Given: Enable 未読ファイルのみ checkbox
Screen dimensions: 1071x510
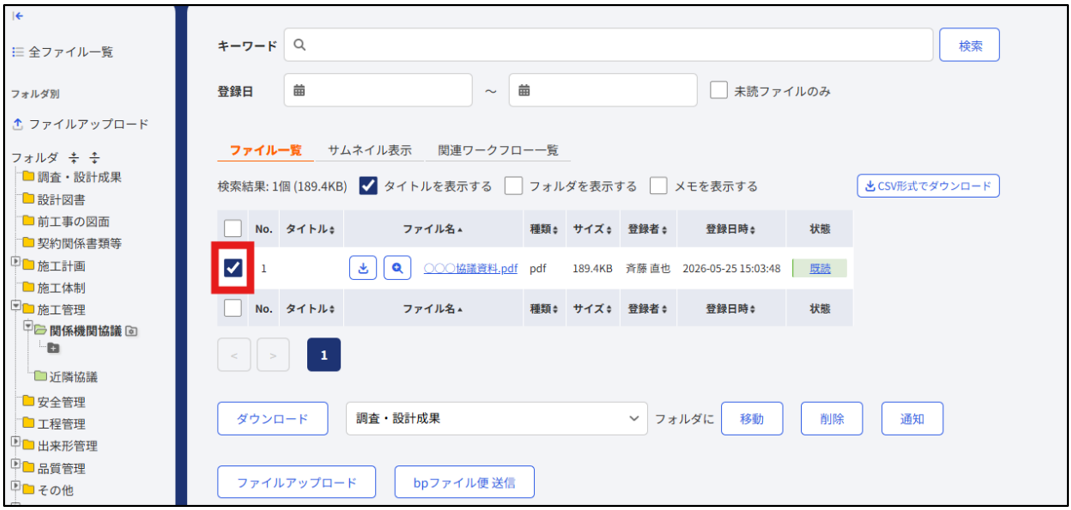Looking at the screenshot, I should click(x=719, y=91).
